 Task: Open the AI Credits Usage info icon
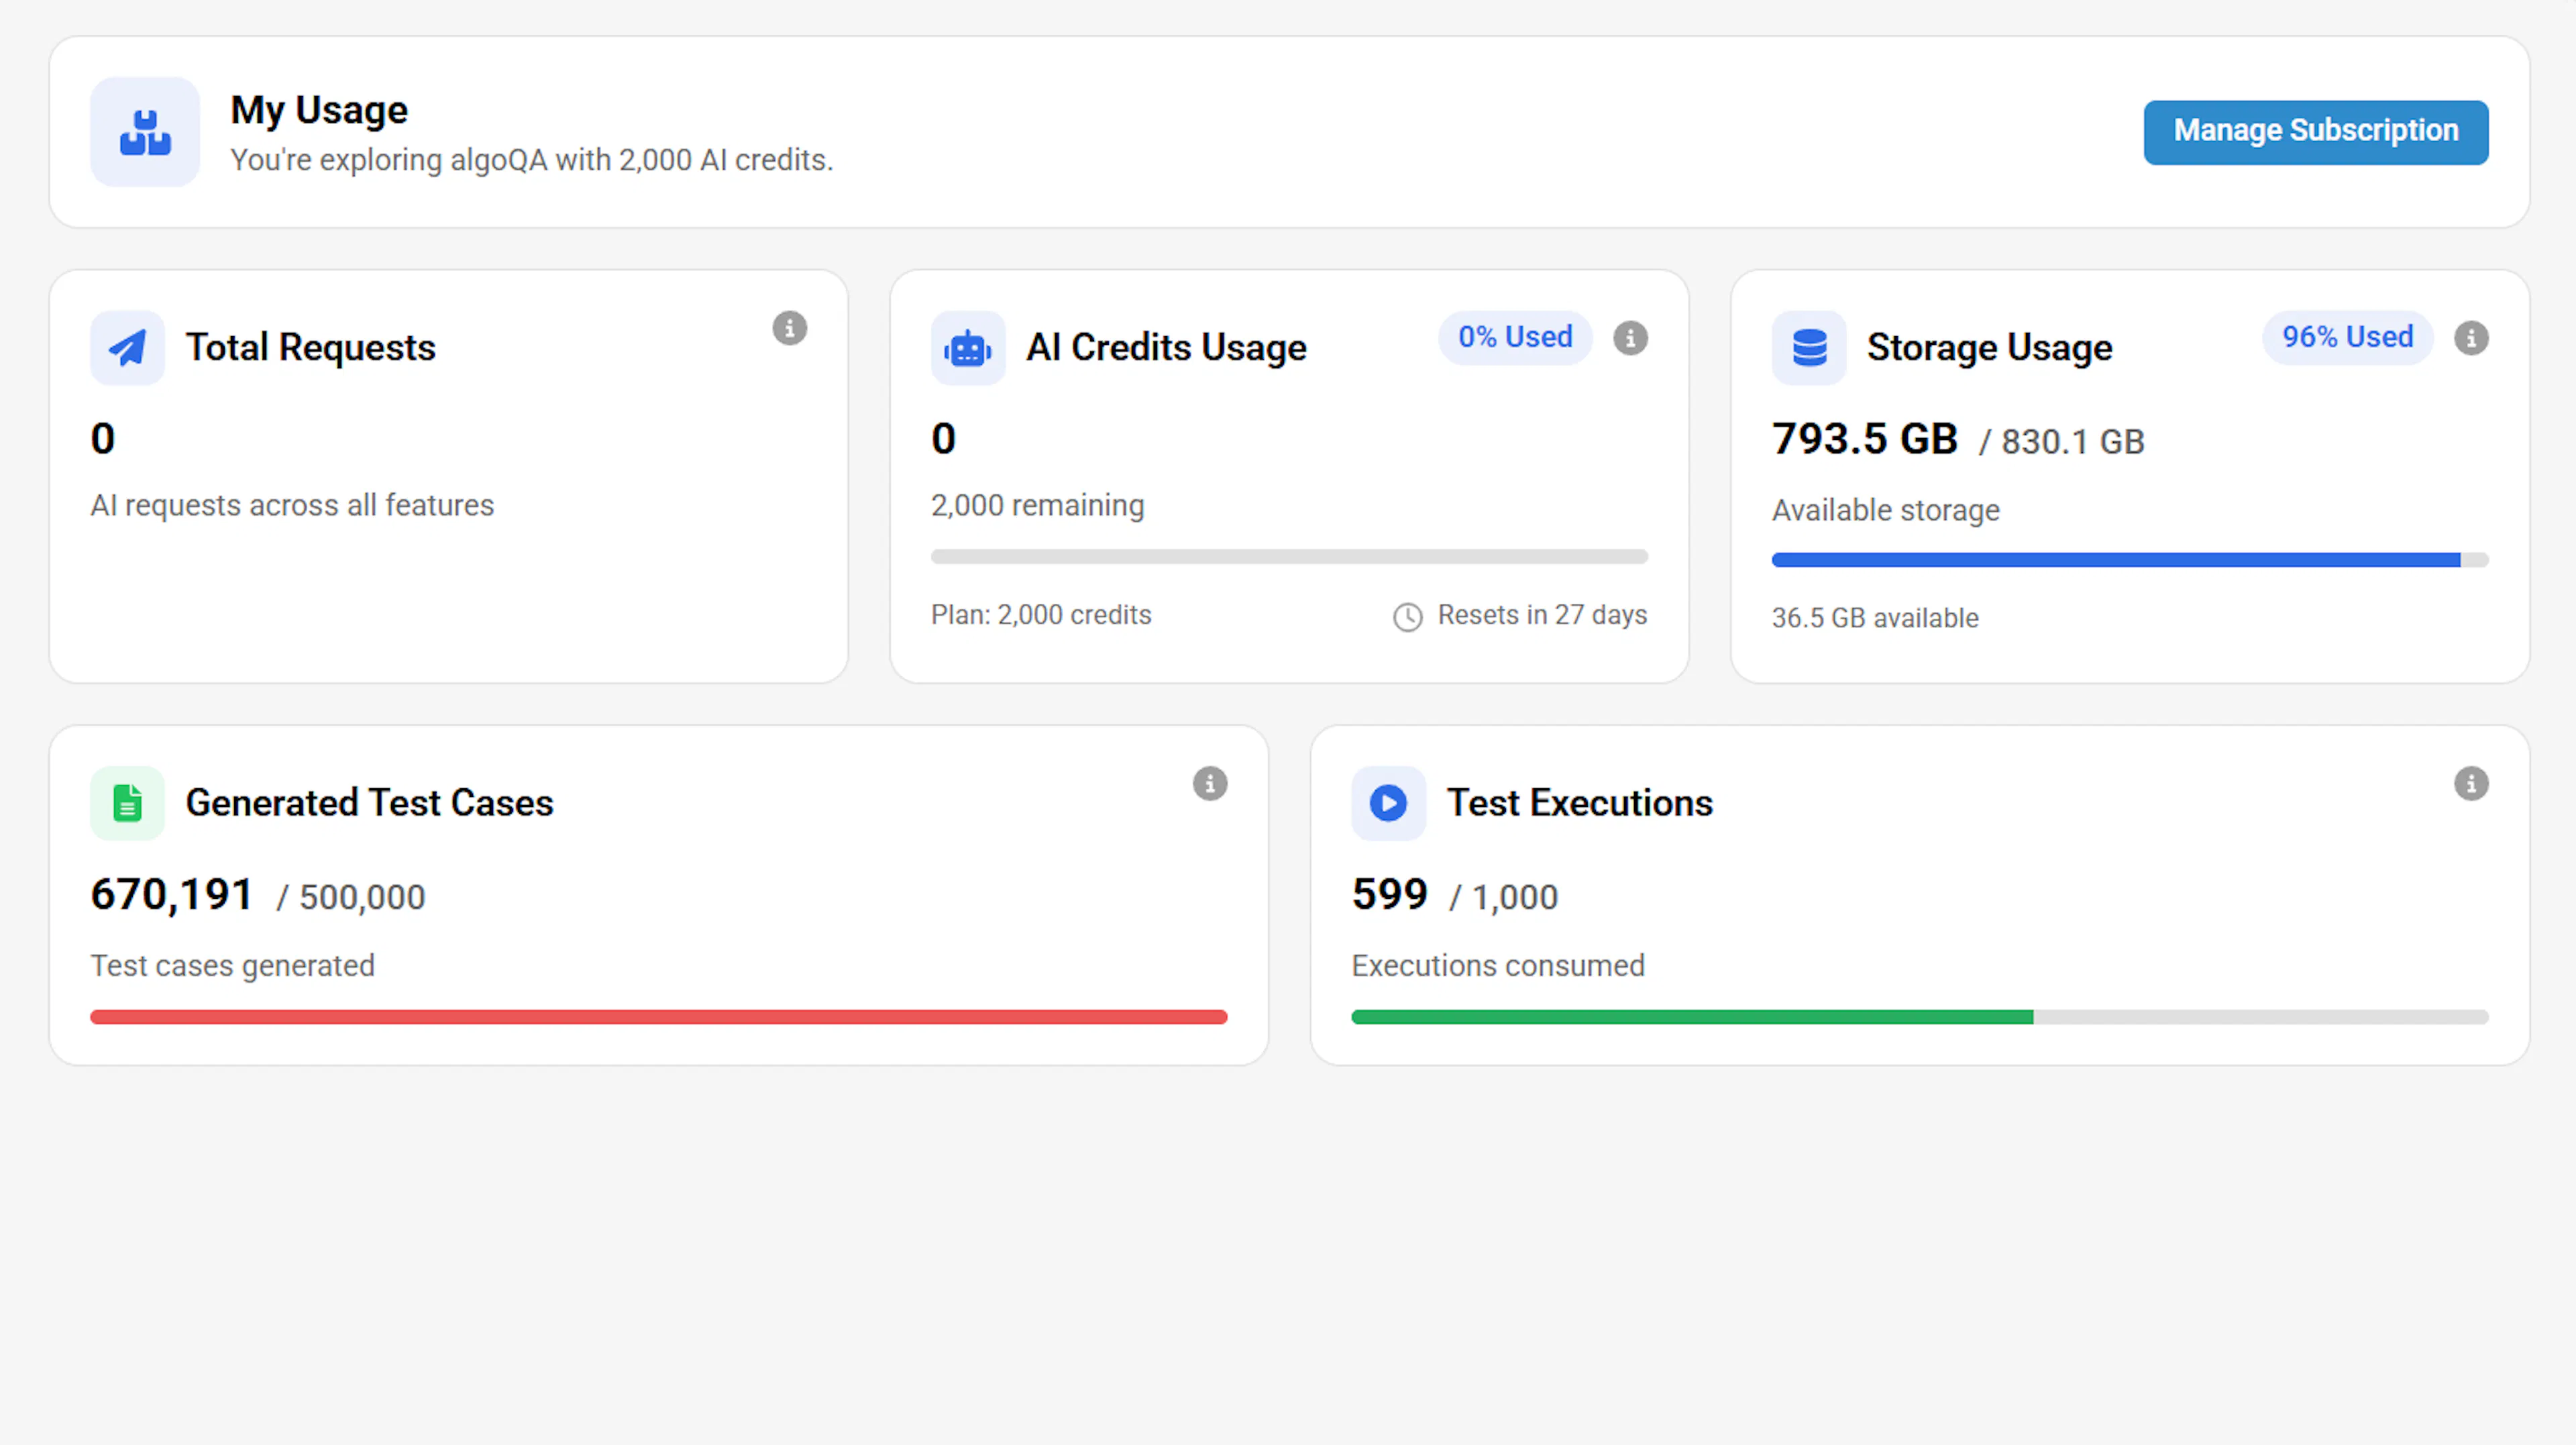(x=1630, y=338)
